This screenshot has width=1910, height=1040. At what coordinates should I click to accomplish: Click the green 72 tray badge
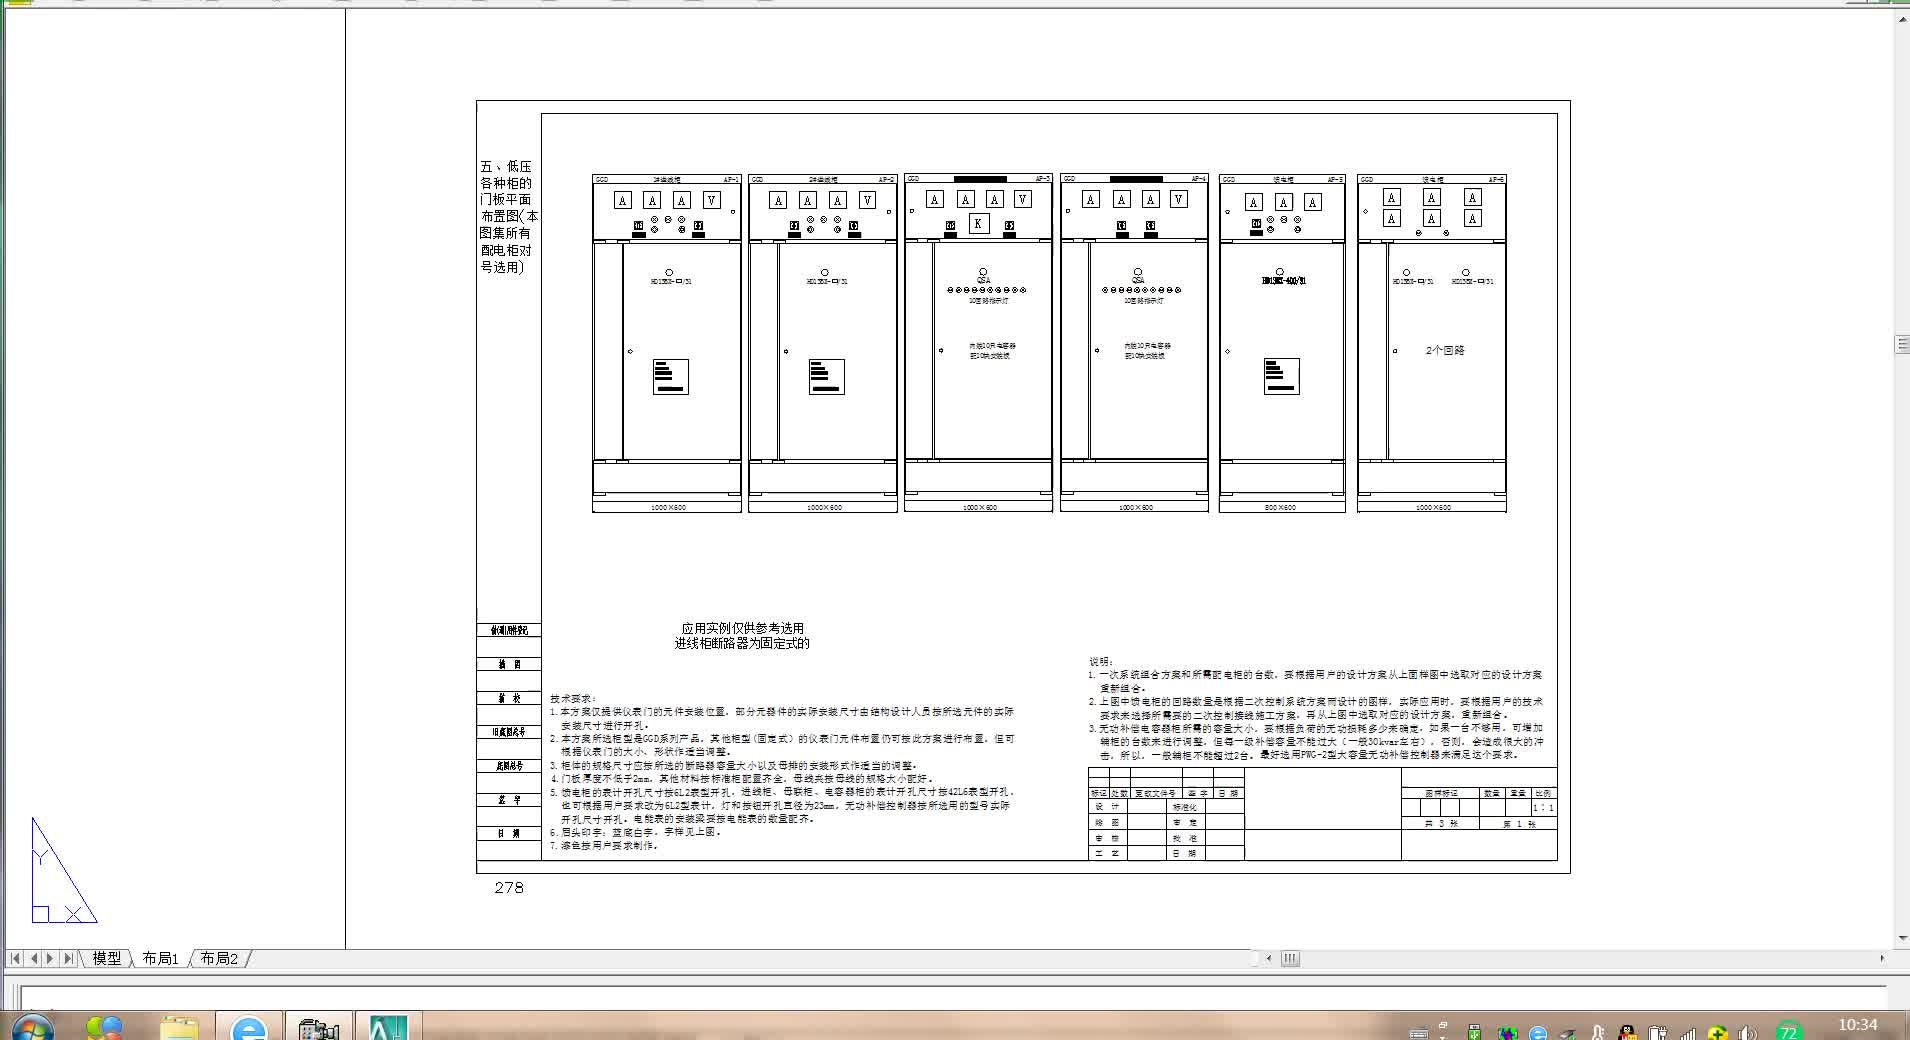1788,1032
